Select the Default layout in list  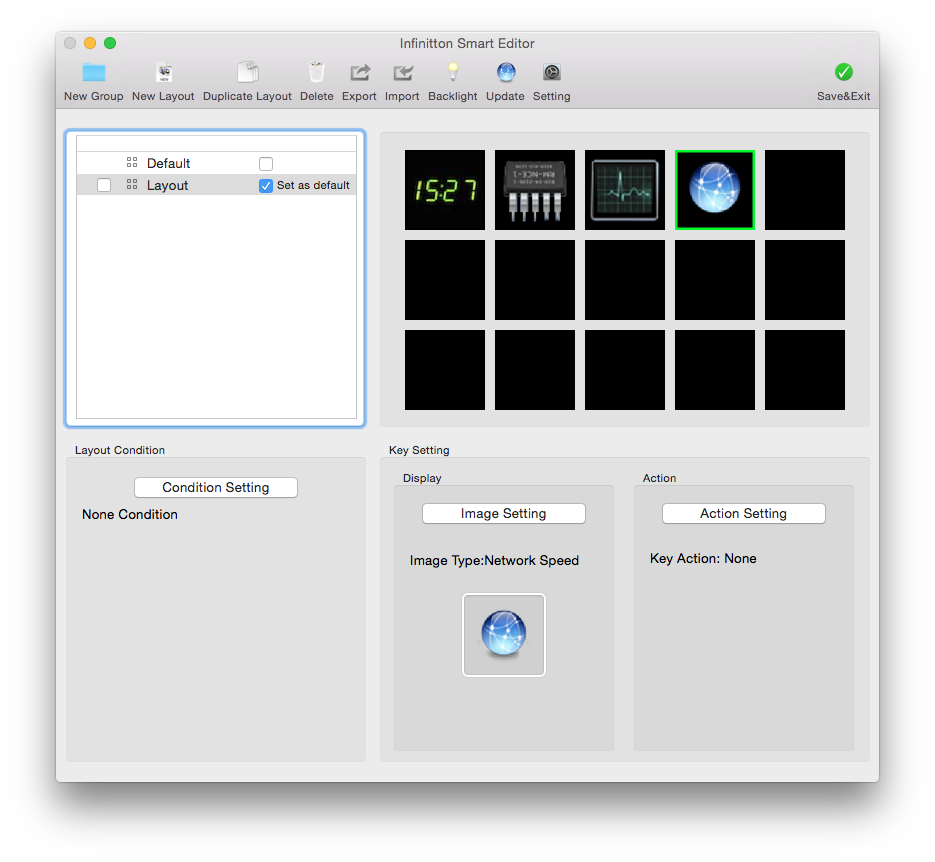168,164
